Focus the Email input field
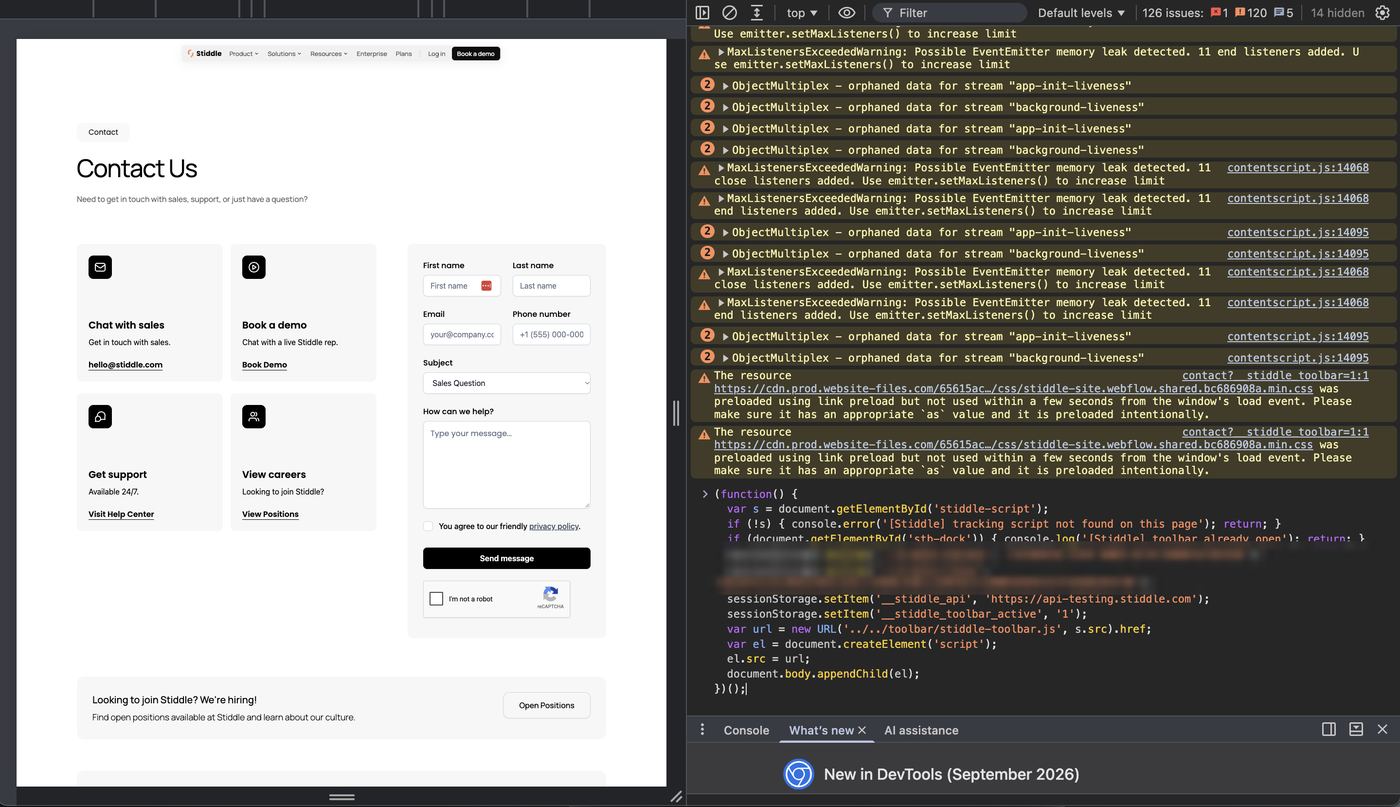This screenshot has height=807, width=1400. (461, 334)
